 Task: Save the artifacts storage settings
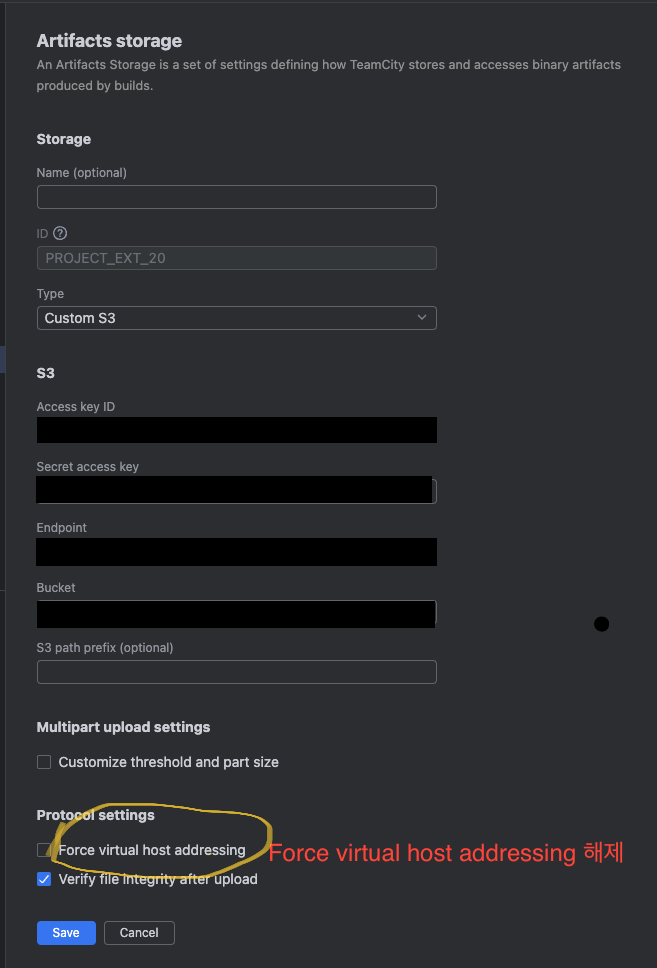click(66, 933)
